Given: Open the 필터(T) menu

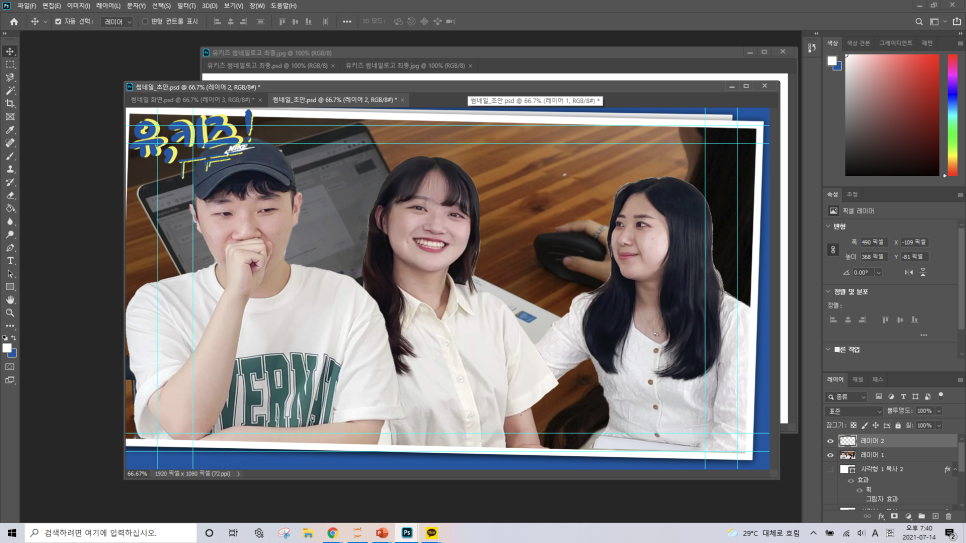Looking at the screenshot, I should pos(186,6).
